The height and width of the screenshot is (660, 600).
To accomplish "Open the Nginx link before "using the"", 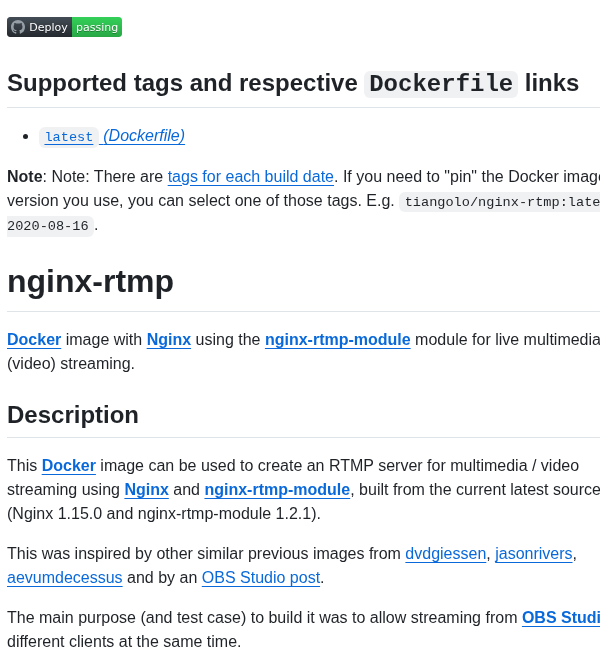I will click(169, 340).
